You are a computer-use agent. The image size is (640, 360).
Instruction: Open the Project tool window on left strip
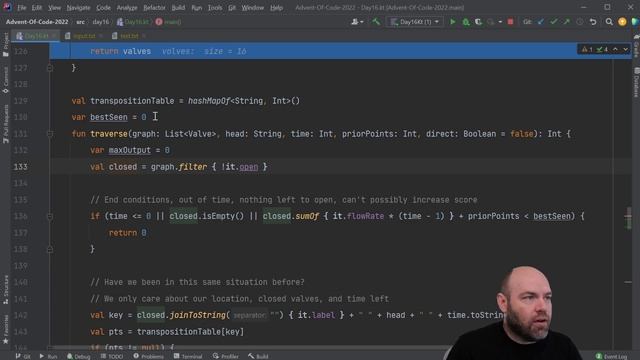5,45
